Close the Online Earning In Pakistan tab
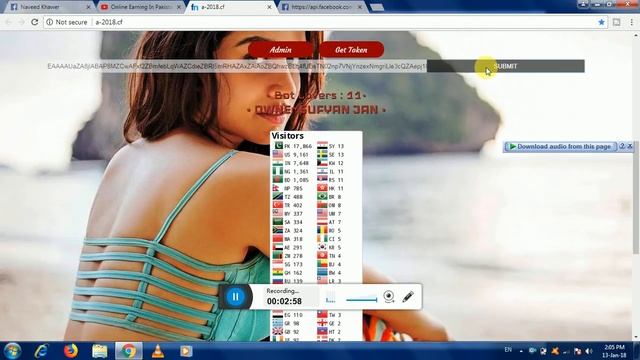The width and height of the screenshot is (640, 360). pos(179,7)
